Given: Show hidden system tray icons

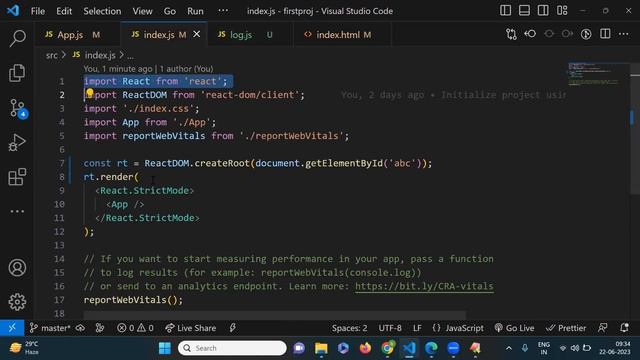Looking at the screenshot, I should (x=509, y=348).
